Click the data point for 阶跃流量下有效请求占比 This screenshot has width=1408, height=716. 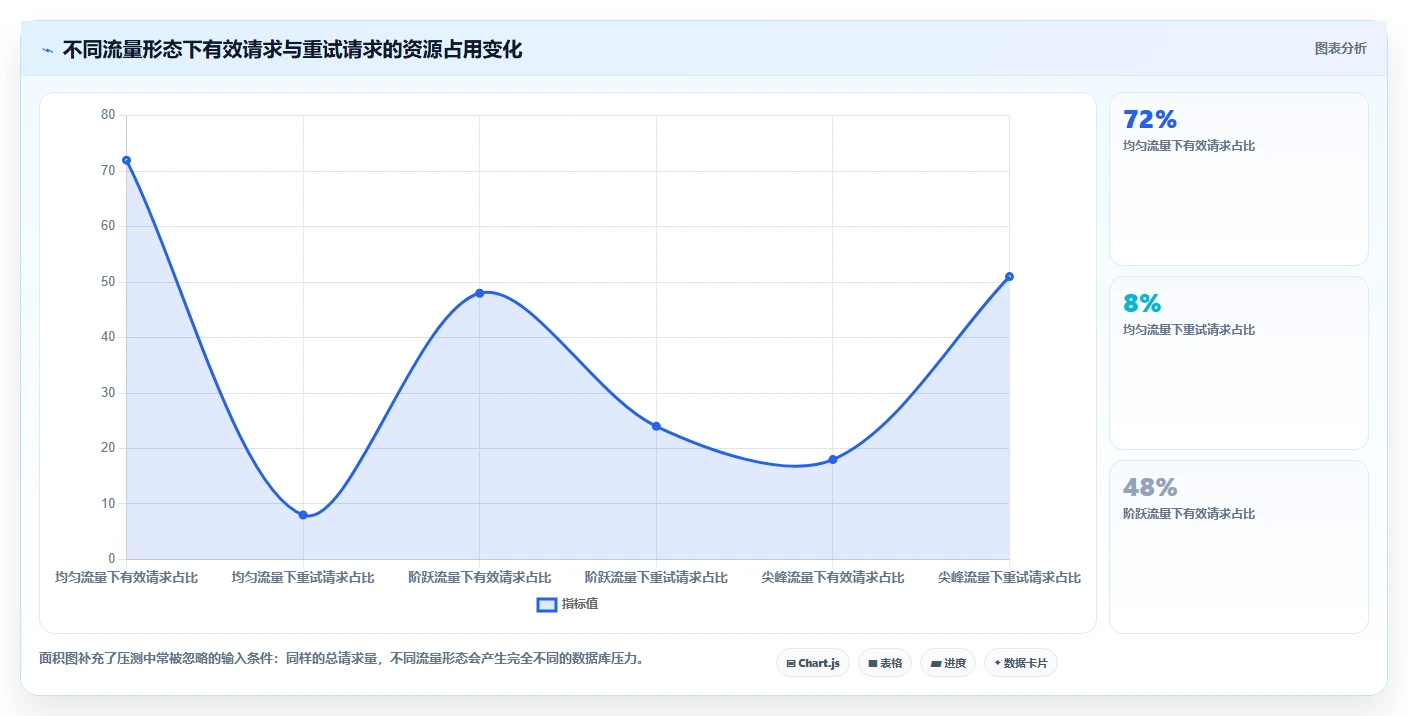(480, 293)
